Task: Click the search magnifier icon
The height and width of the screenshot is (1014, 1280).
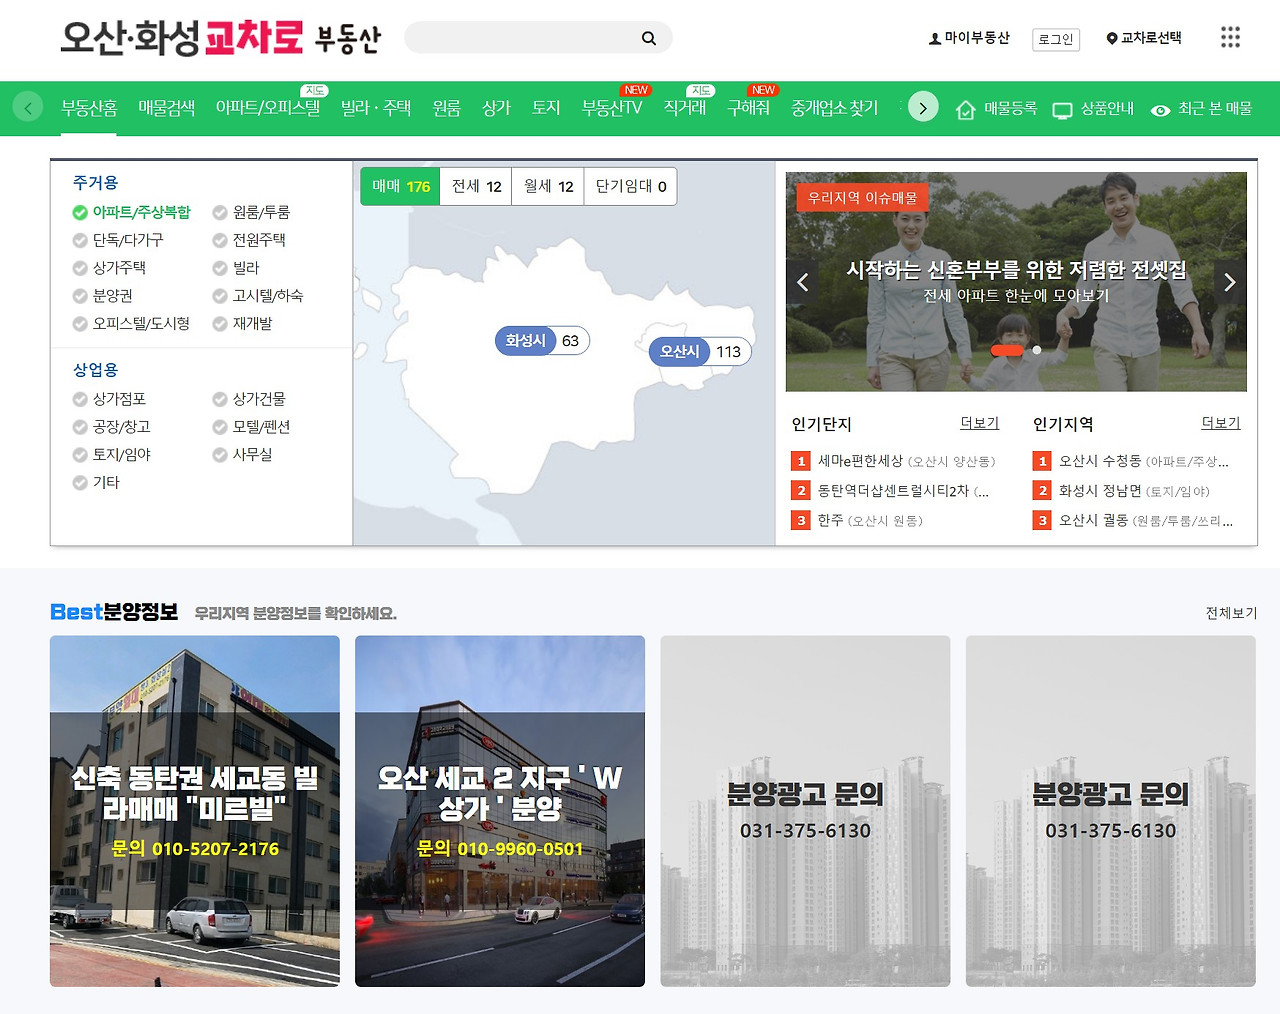Action: click(649, 38)
